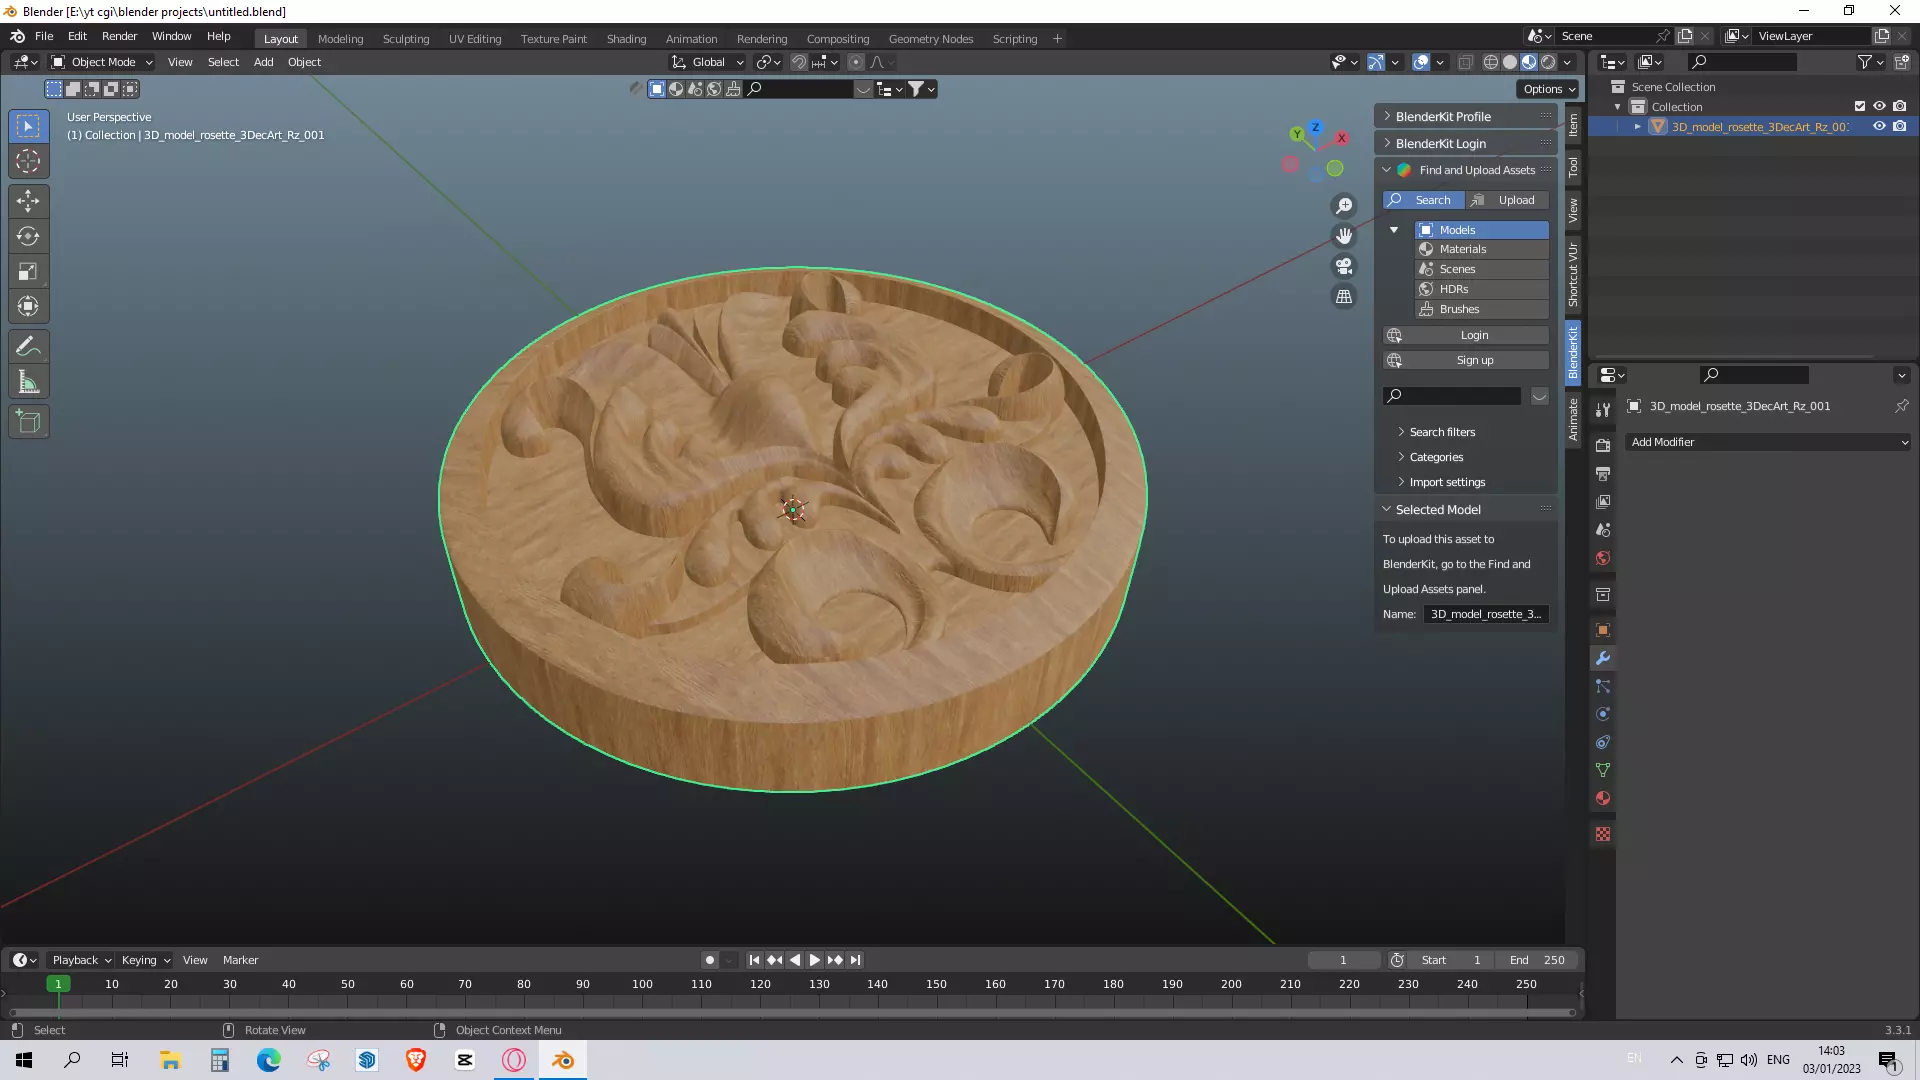The image size is (1920, 1080).
Task: Open the Object Mode dropdown
Action: pyautogui.click(x=102, y=62)
